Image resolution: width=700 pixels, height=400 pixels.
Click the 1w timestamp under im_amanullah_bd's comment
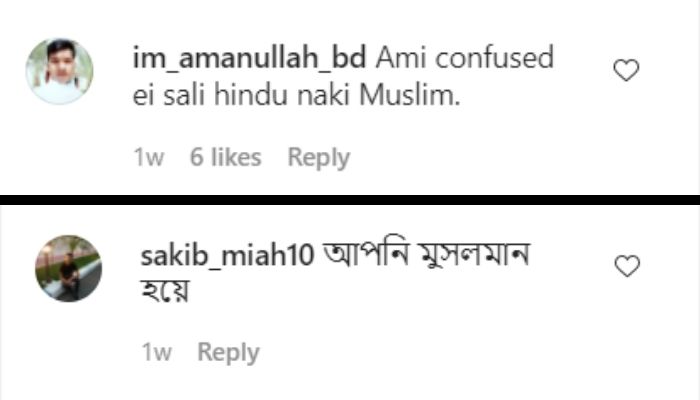coord(148,157)
